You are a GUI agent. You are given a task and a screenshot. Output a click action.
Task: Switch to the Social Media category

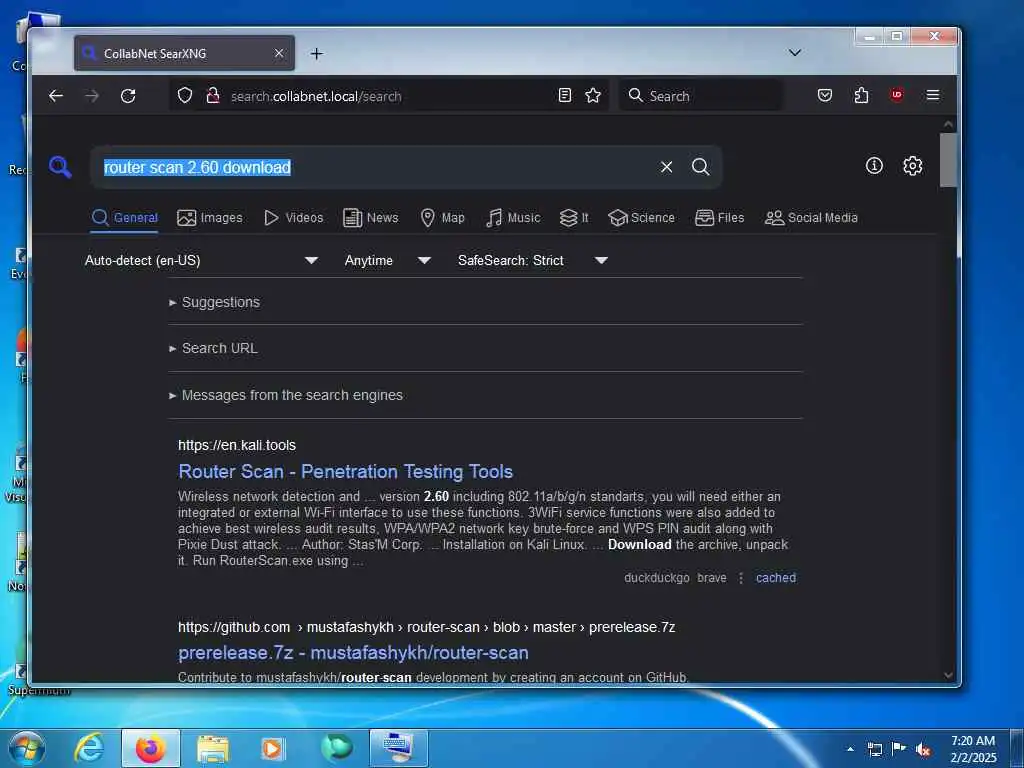pyautogui.click(x=811, y=217)
